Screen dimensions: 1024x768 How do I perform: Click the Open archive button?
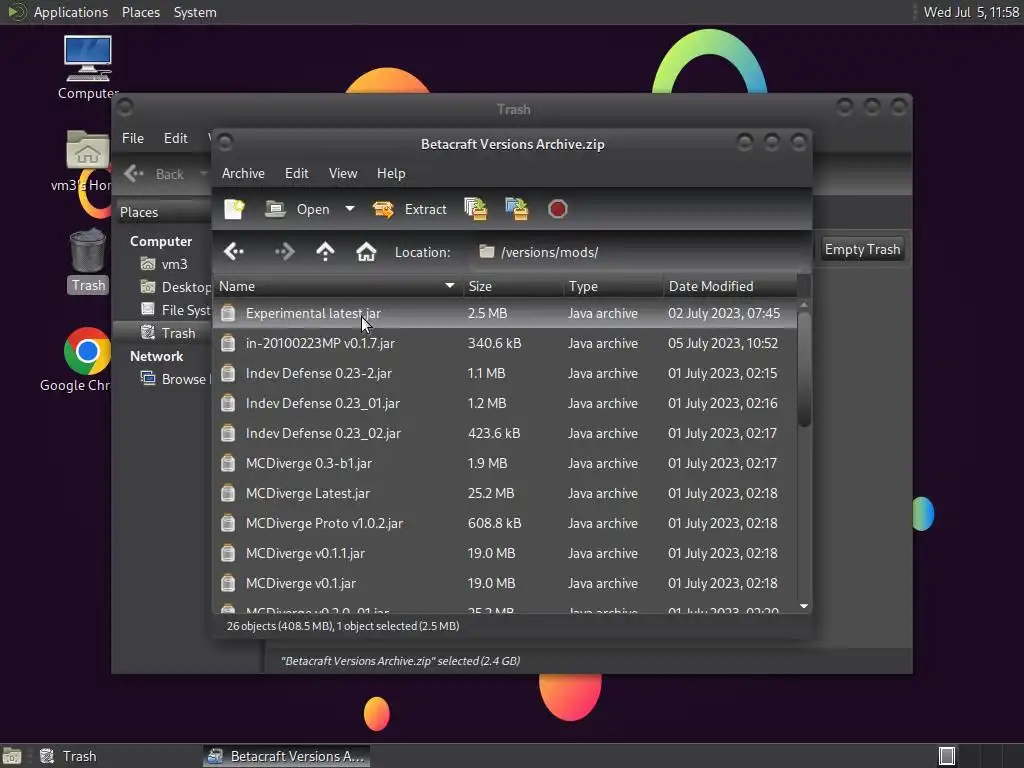(x=298, y=209)
